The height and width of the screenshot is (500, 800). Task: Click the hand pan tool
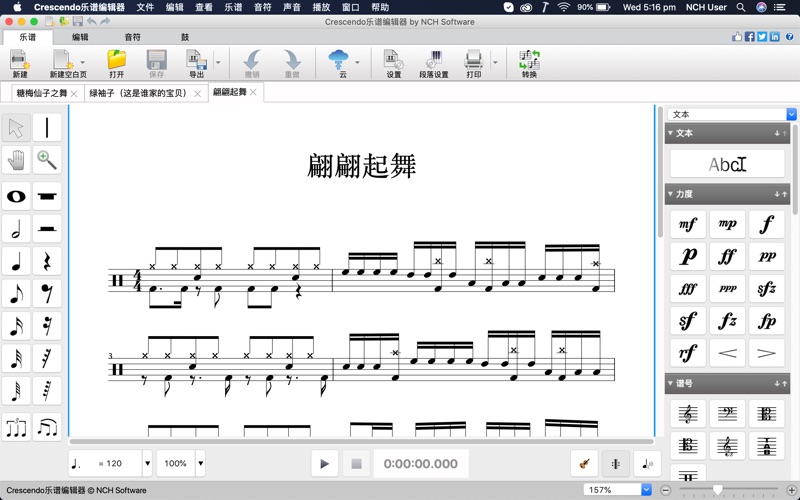click(16, 160)
